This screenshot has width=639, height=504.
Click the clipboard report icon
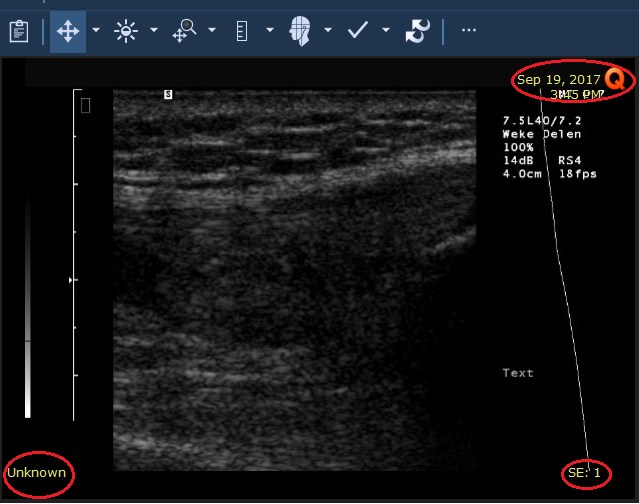point(18,31)
